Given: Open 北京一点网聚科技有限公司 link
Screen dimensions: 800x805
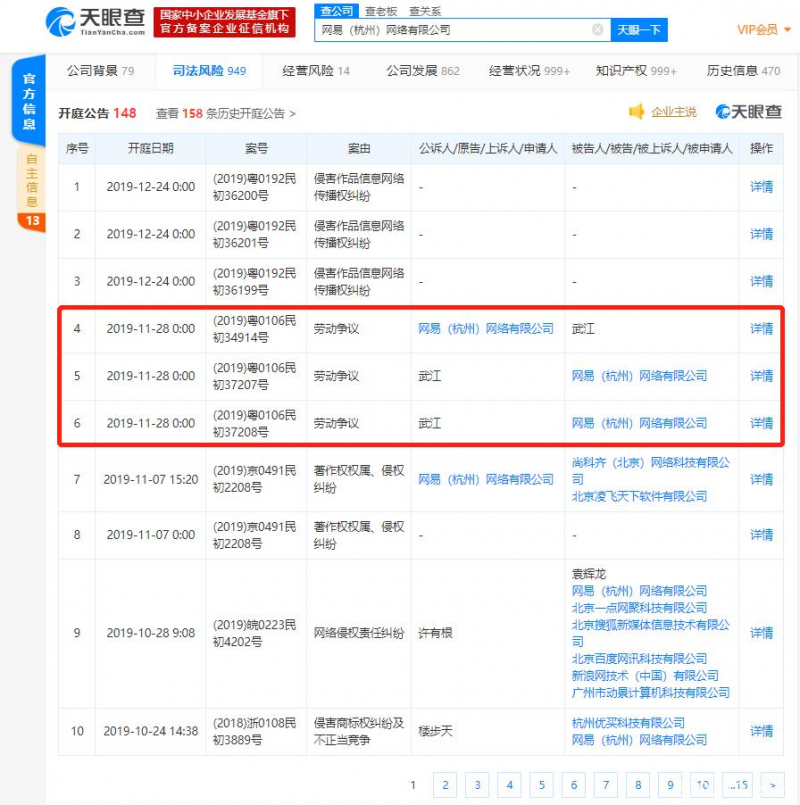Looking at the screenshot, I should click(639, 607).
